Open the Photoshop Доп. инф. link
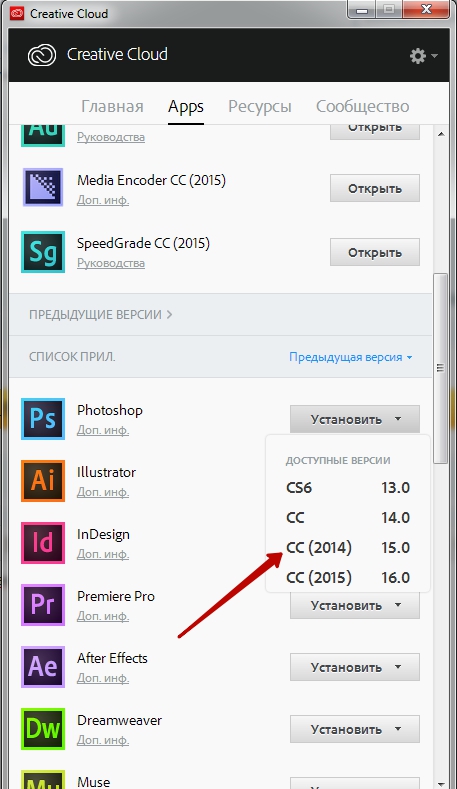Screen dimensions: 457x789 (103, 430)
